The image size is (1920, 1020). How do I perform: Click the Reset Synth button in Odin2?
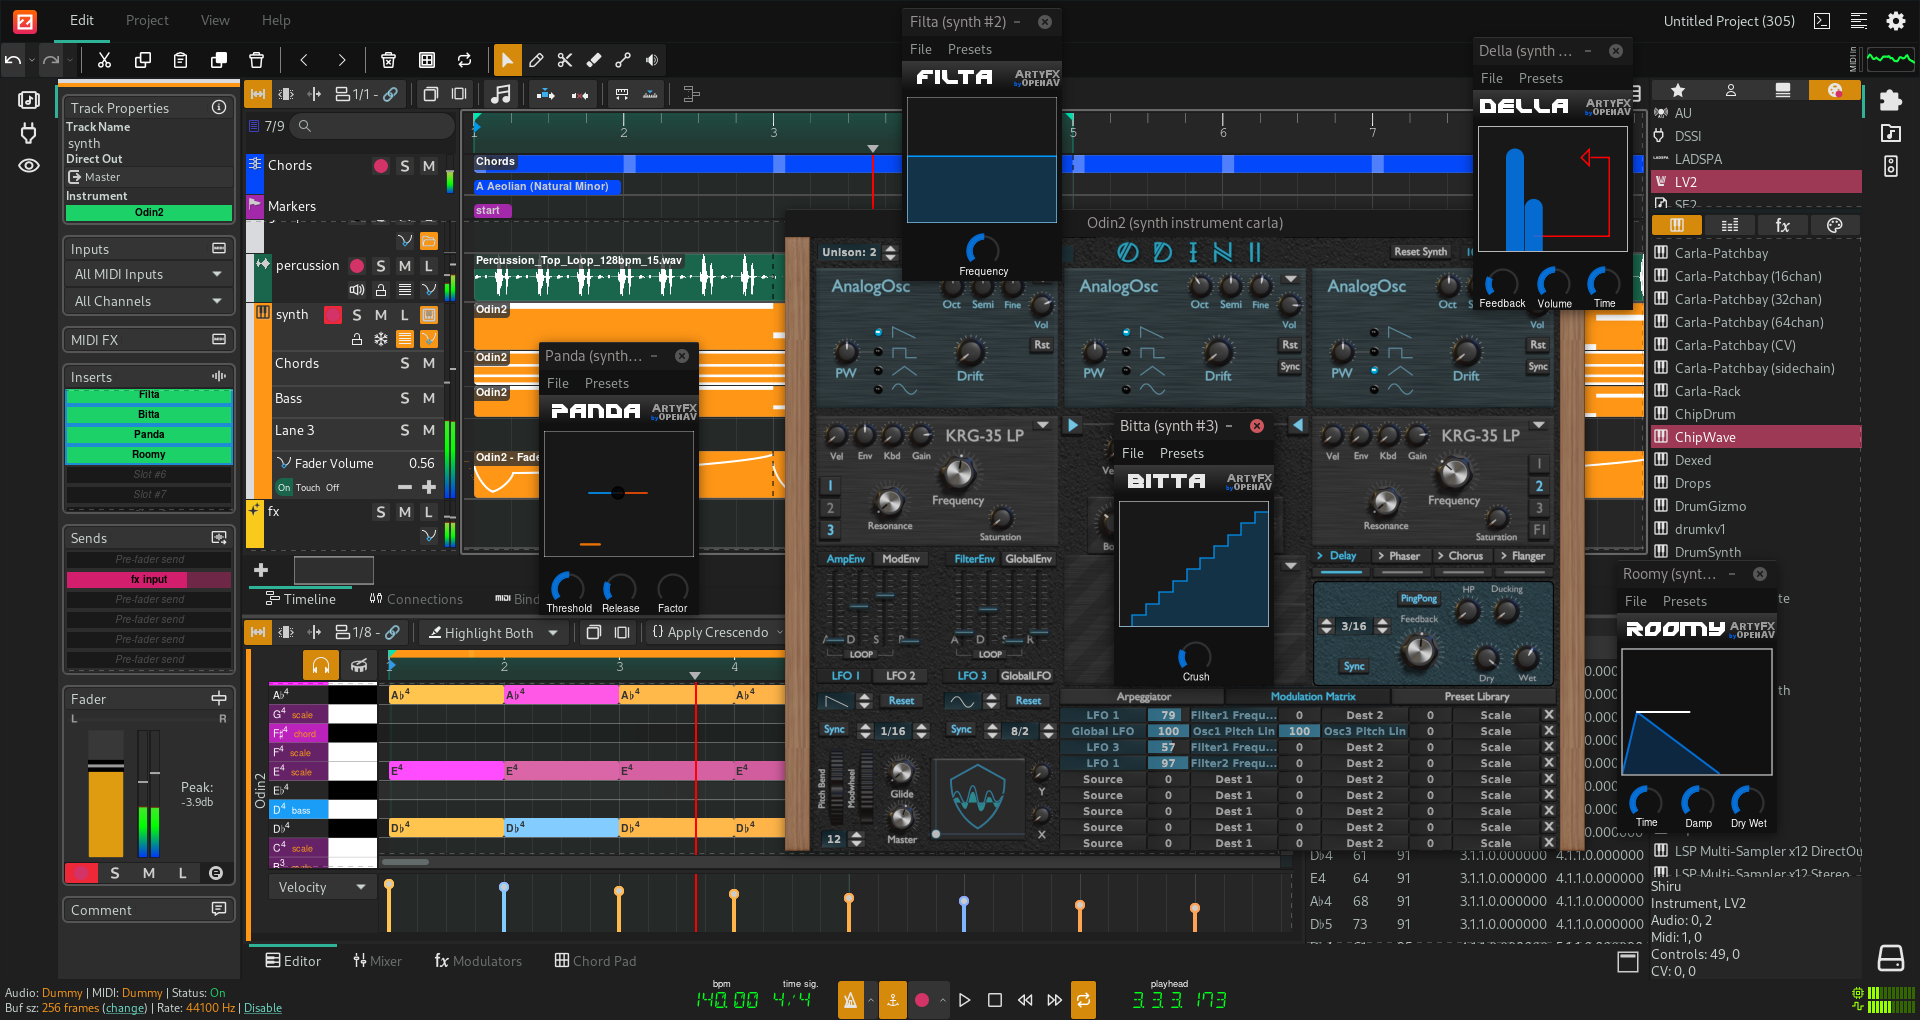pos(1420,252)
